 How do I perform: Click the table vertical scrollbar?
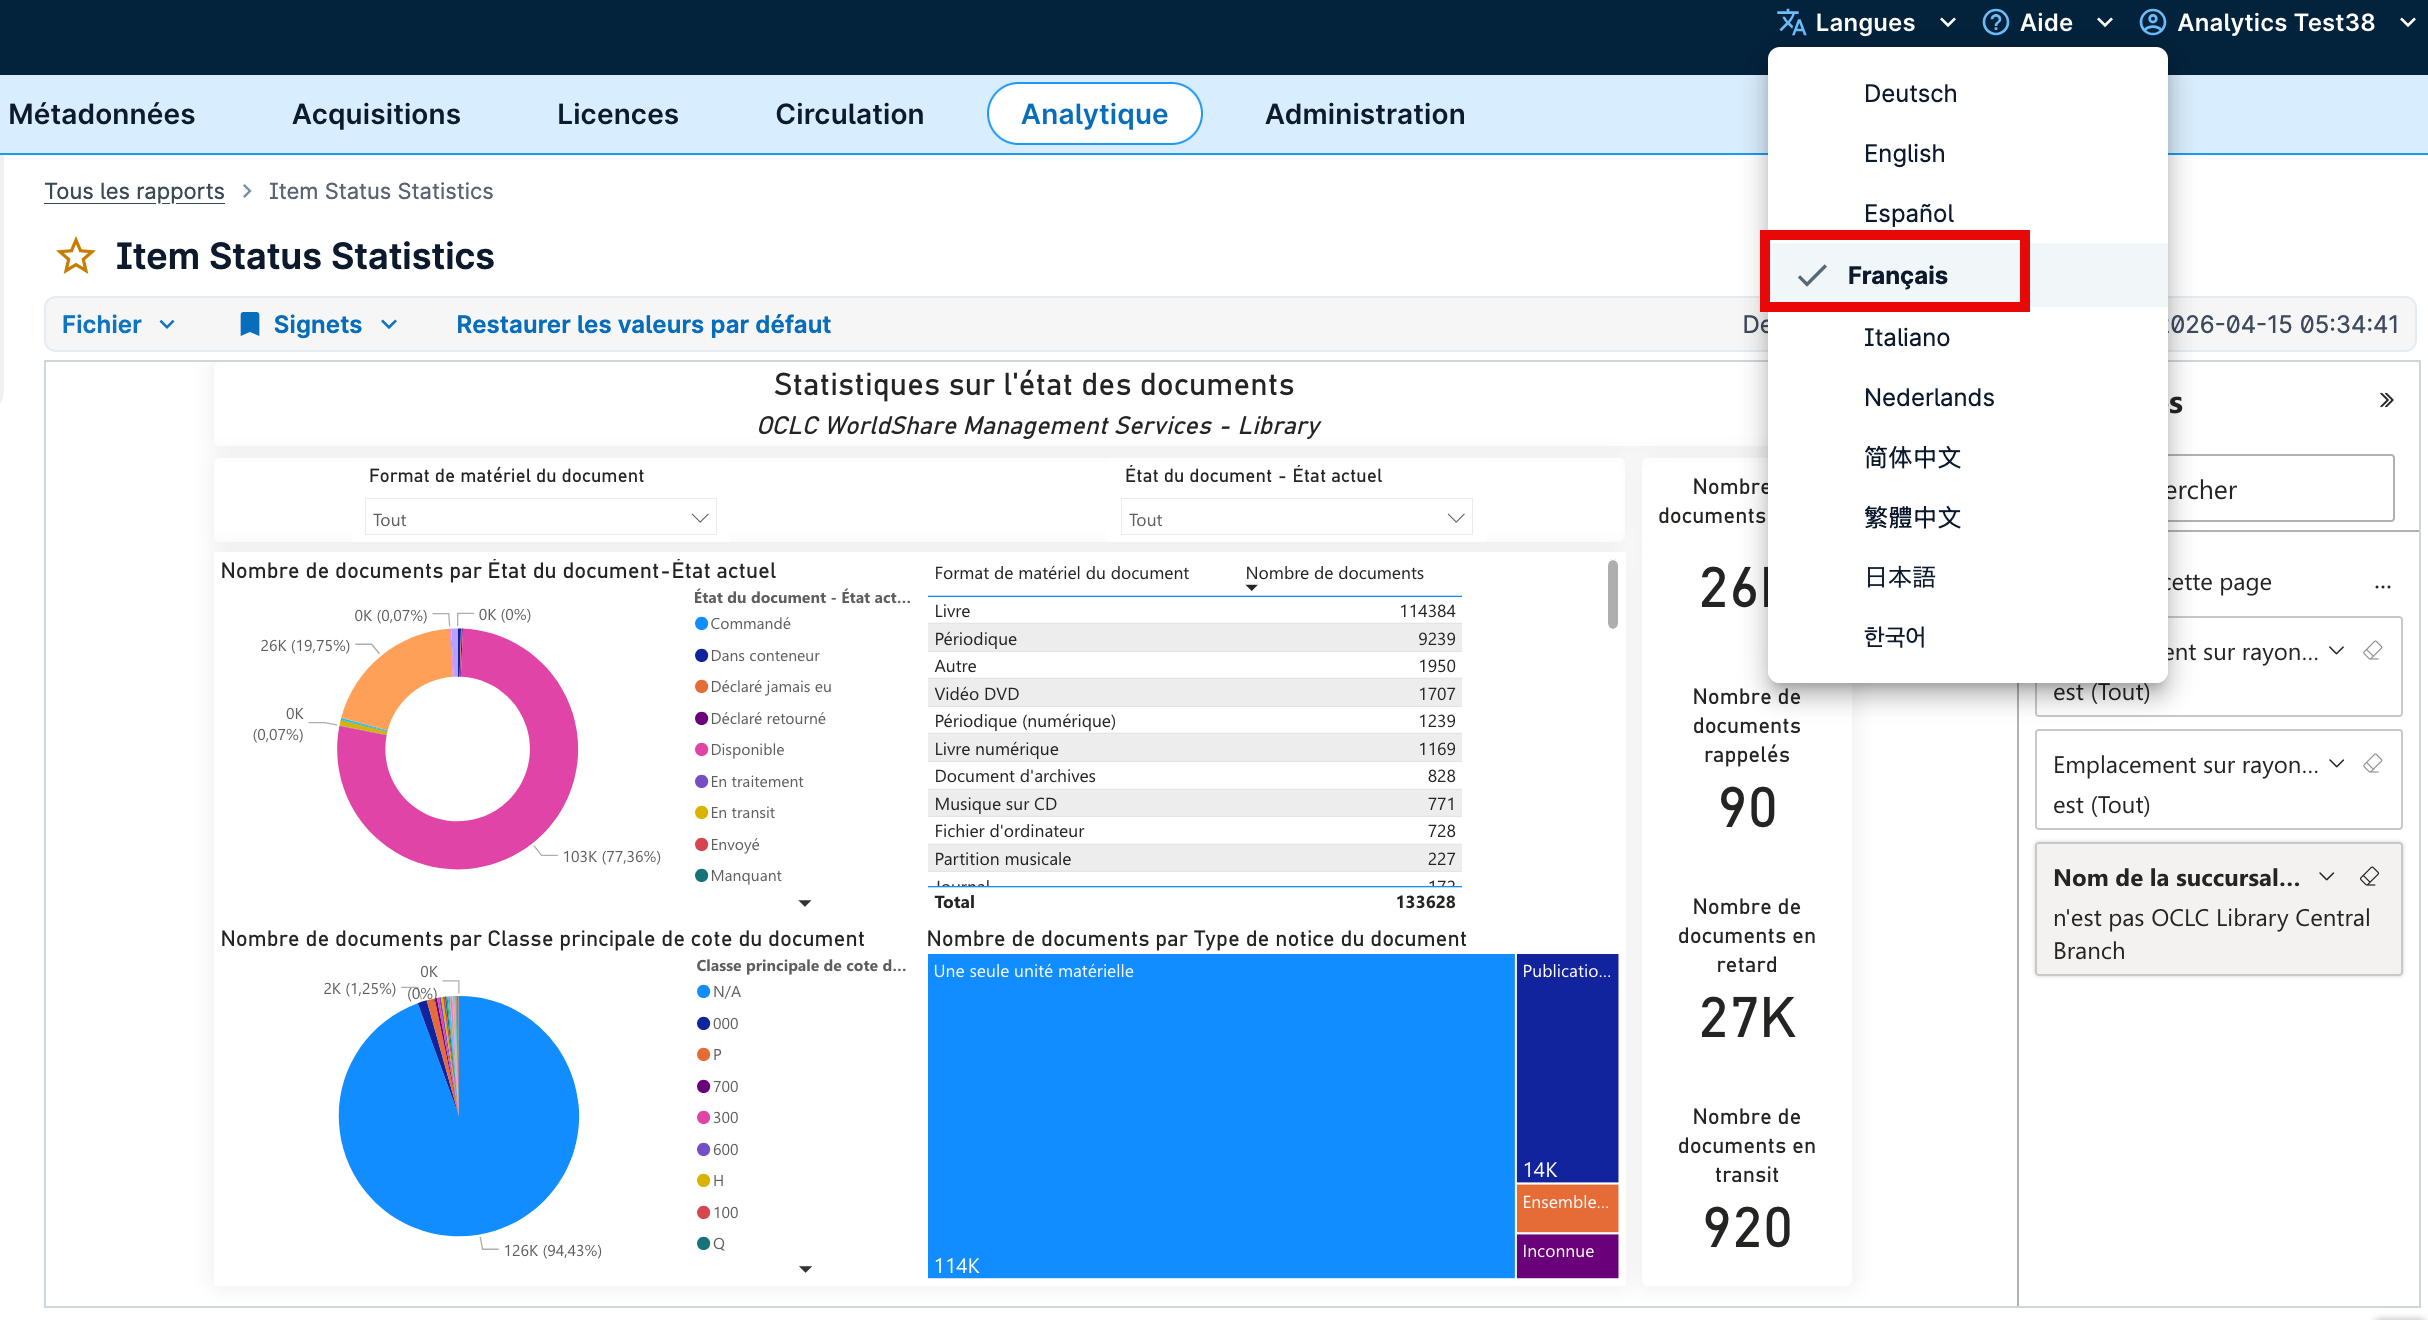tap(1612, 595)
